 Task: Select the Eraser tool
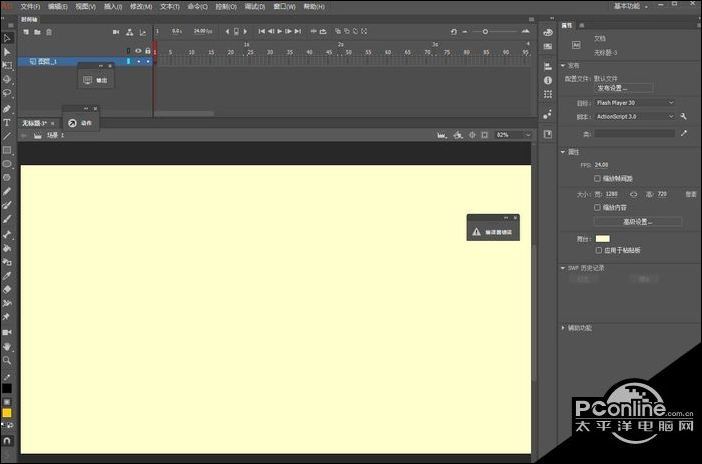(7, 289)
